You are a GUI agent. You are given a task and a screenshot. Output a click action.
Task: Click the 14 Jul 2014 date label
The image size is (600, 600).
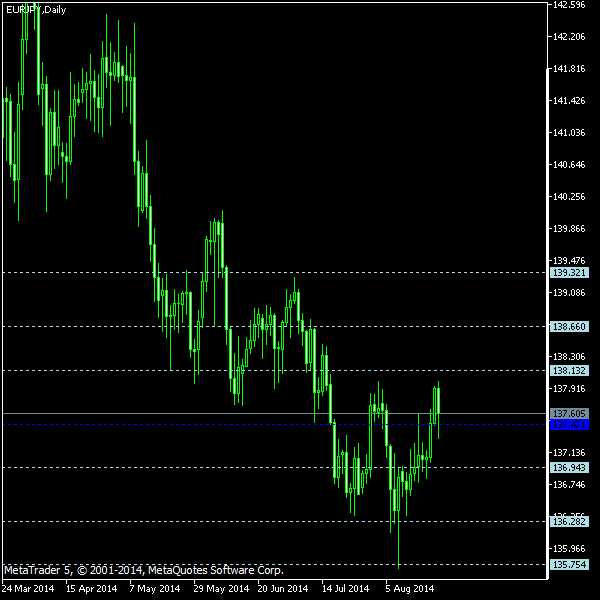346,589
